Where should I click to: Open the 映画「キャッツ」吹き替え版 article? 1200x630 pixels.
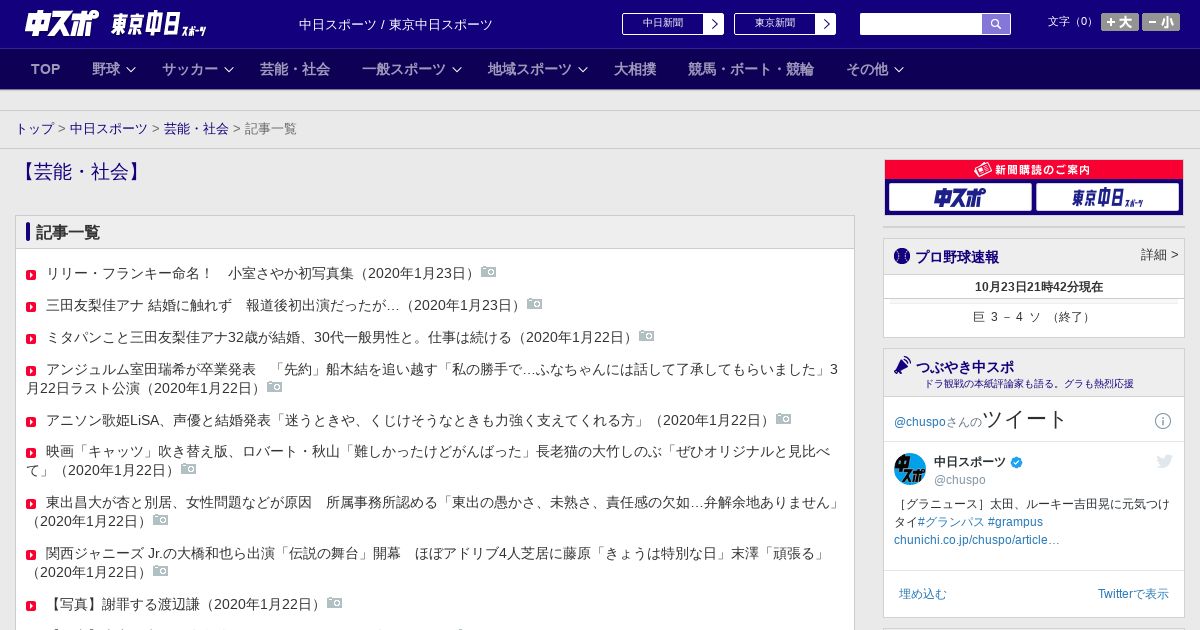(x=428, y=461)
